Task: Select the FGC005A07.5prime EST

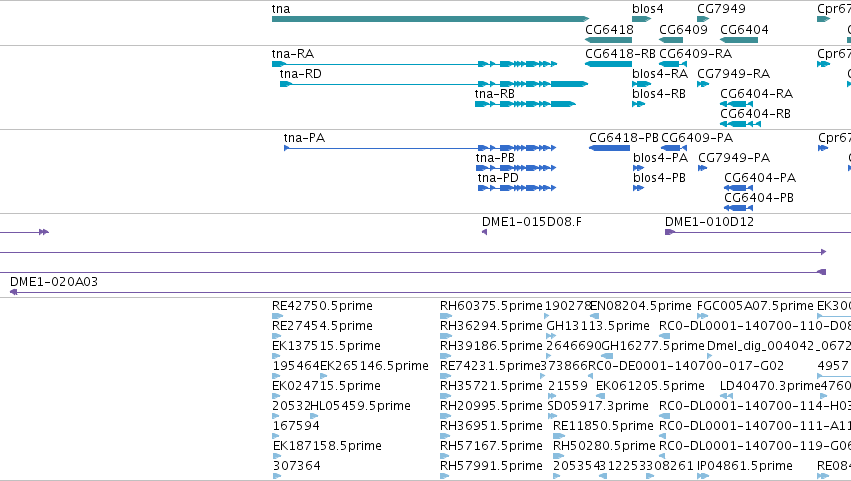Action: pyautogui.click(x=702, y=316)
